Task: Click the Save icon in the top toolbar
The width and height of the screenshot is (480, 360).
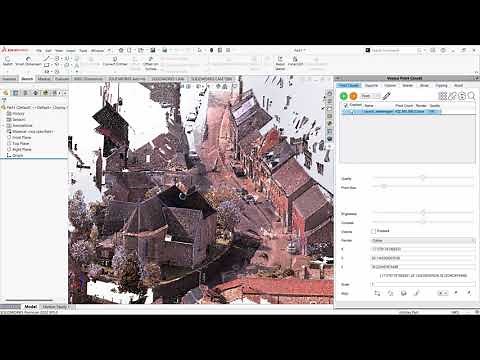Action: click(153, 50)
